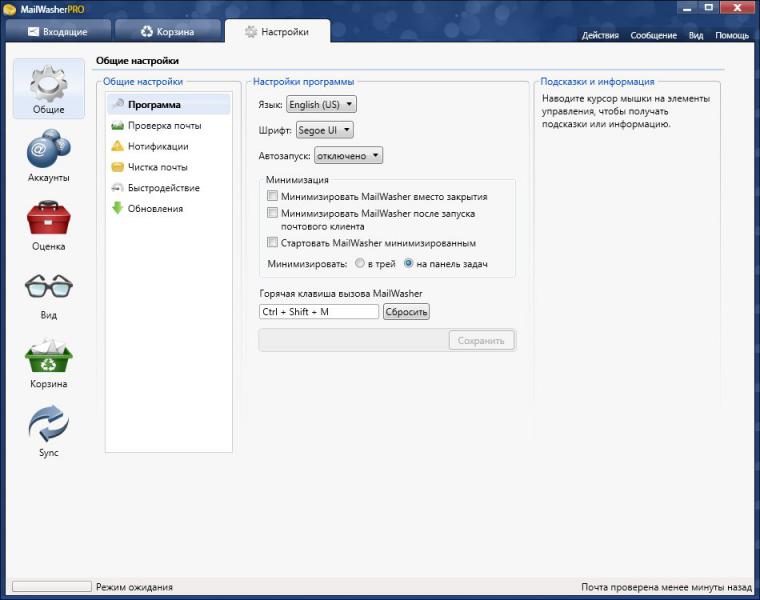Switch to the Входящие tab
This screenshot has height=600, width=760.
pos(58,32)
